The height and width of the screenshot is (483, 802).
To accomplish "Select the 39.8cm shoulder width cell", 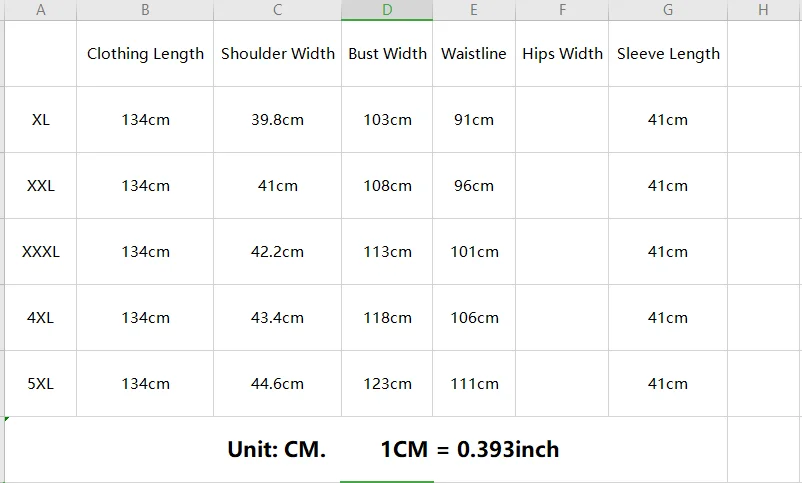I will click(x=278, y=120).
